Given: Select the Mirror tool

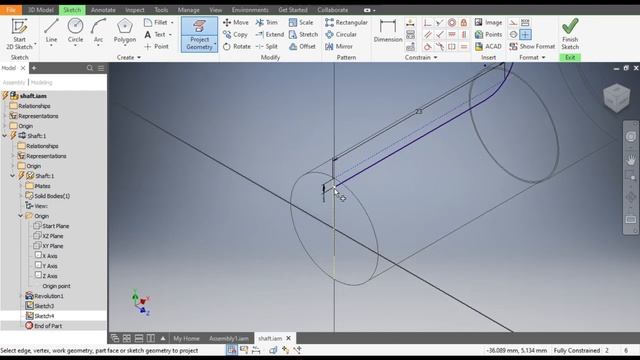Looking at the screenshot, I should coord(339,47).
